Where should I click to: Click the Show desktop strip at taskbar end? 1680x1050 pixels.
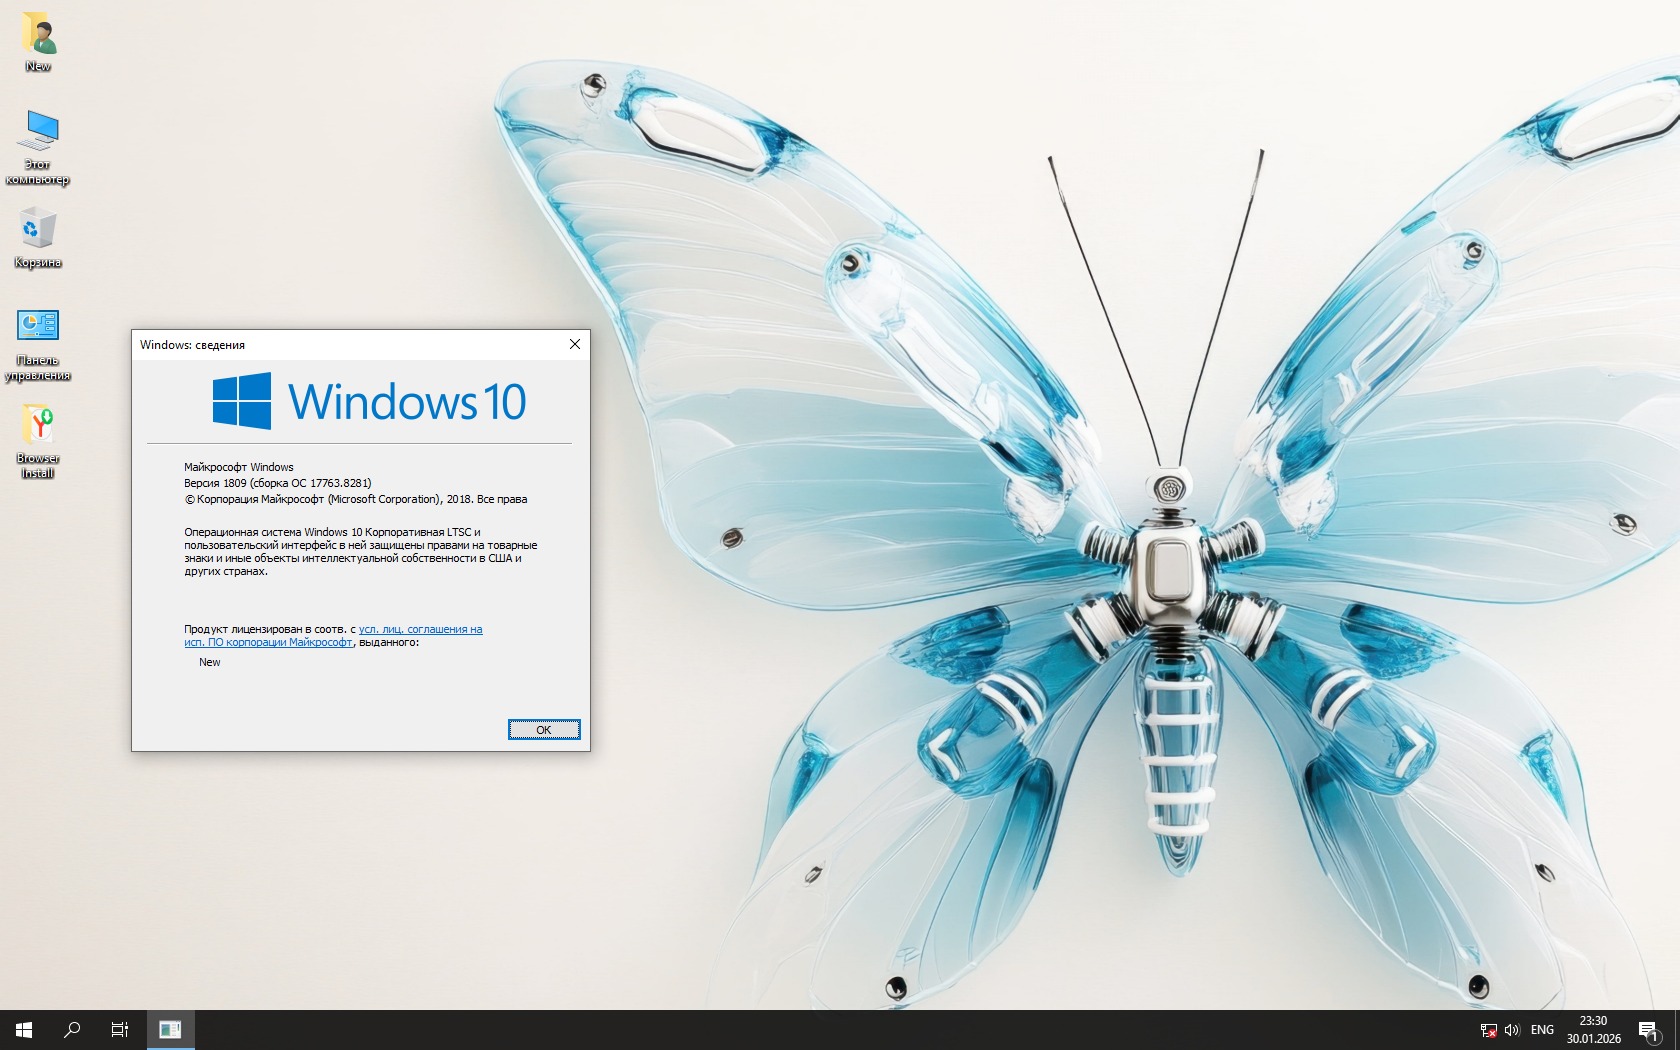pyautogui.click(x=1677, y=1029)
